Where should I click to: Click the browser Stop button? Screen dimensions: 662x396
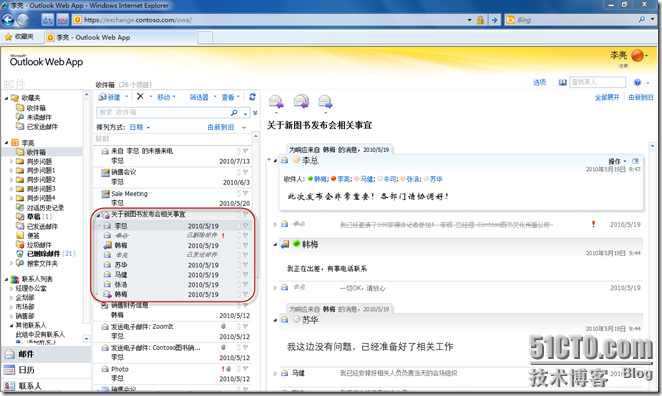pyautogui.click(x=62, y=19)
